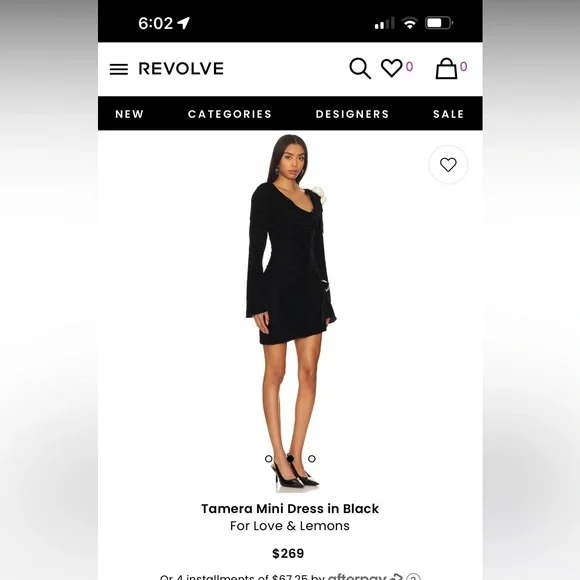Tap the Afterpay logo link
Viewport: 580px width, 580px height.
(365, 576)
